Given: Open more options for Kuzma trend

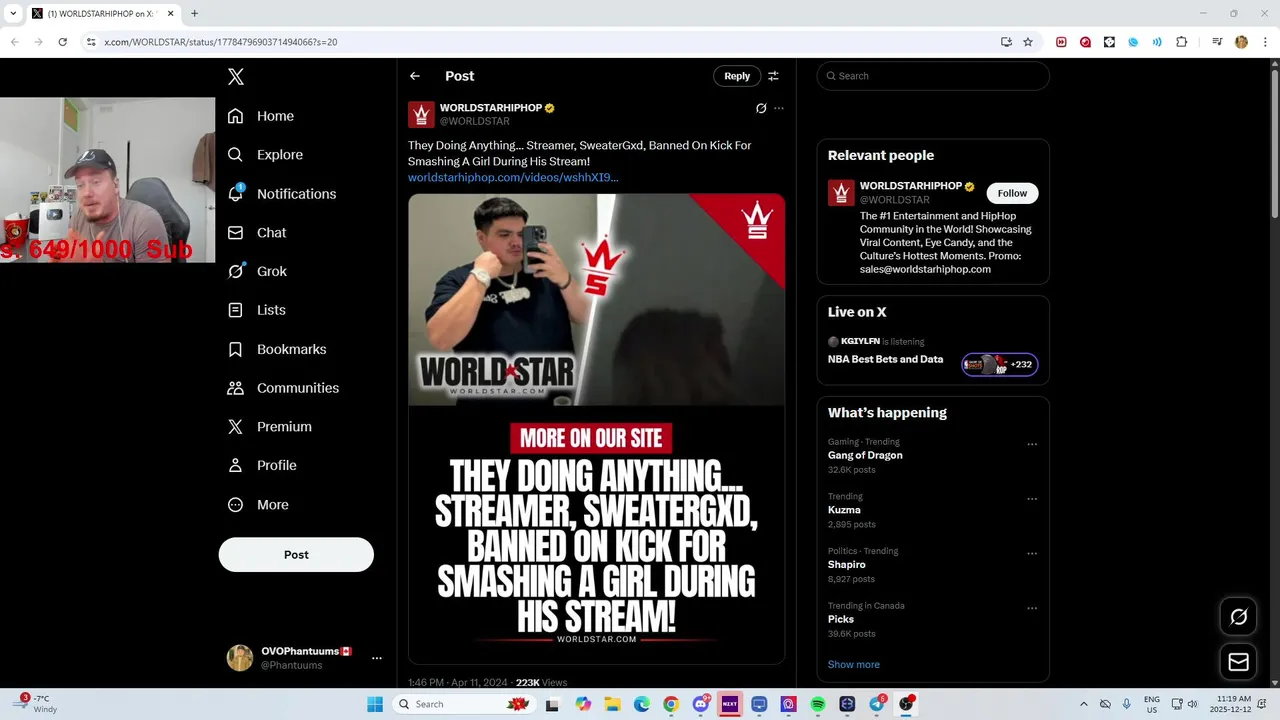Looking at the screenshot, I should pyautogui.click(x=1032, y=499).
